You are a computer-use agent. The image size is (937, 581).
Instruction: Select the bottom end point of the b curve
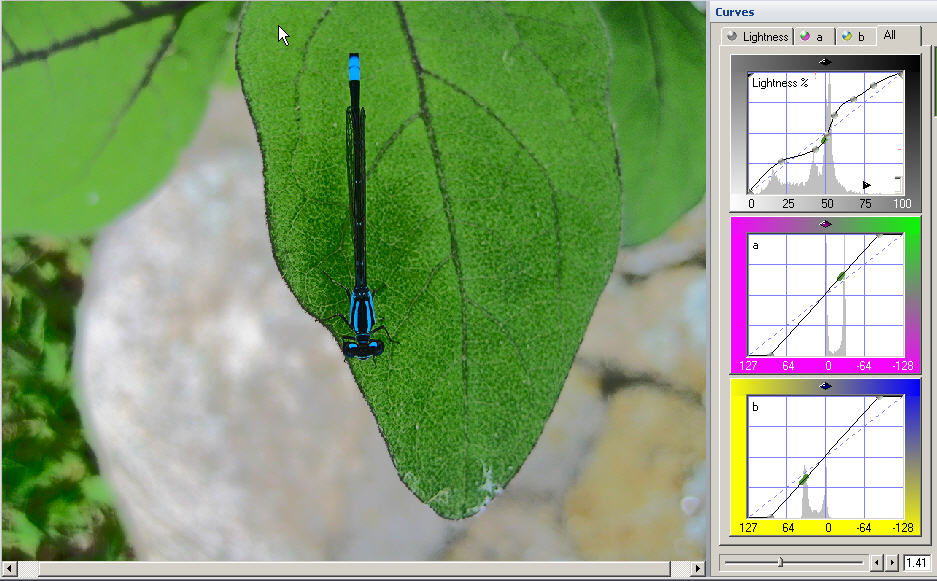pos(771,516)
